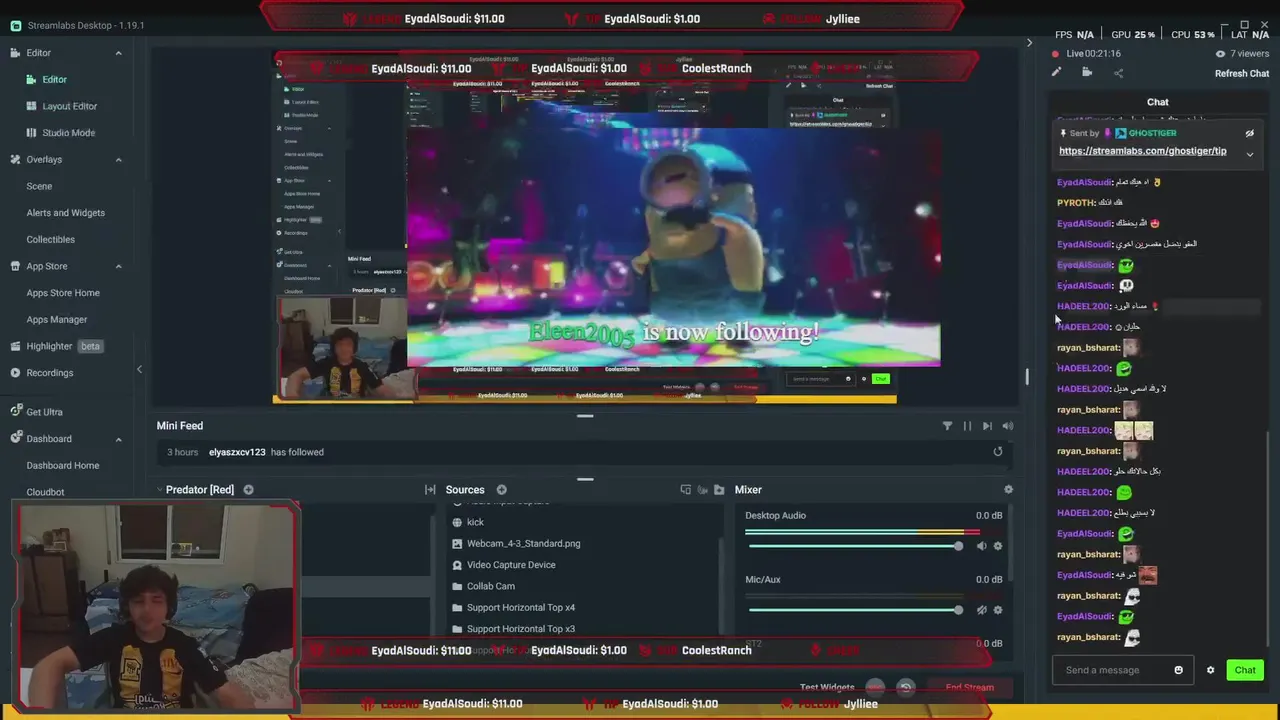Collapse the Overlays sidebar group
The height and width of the screenshot is (720, 1280).
click(118, 160)
